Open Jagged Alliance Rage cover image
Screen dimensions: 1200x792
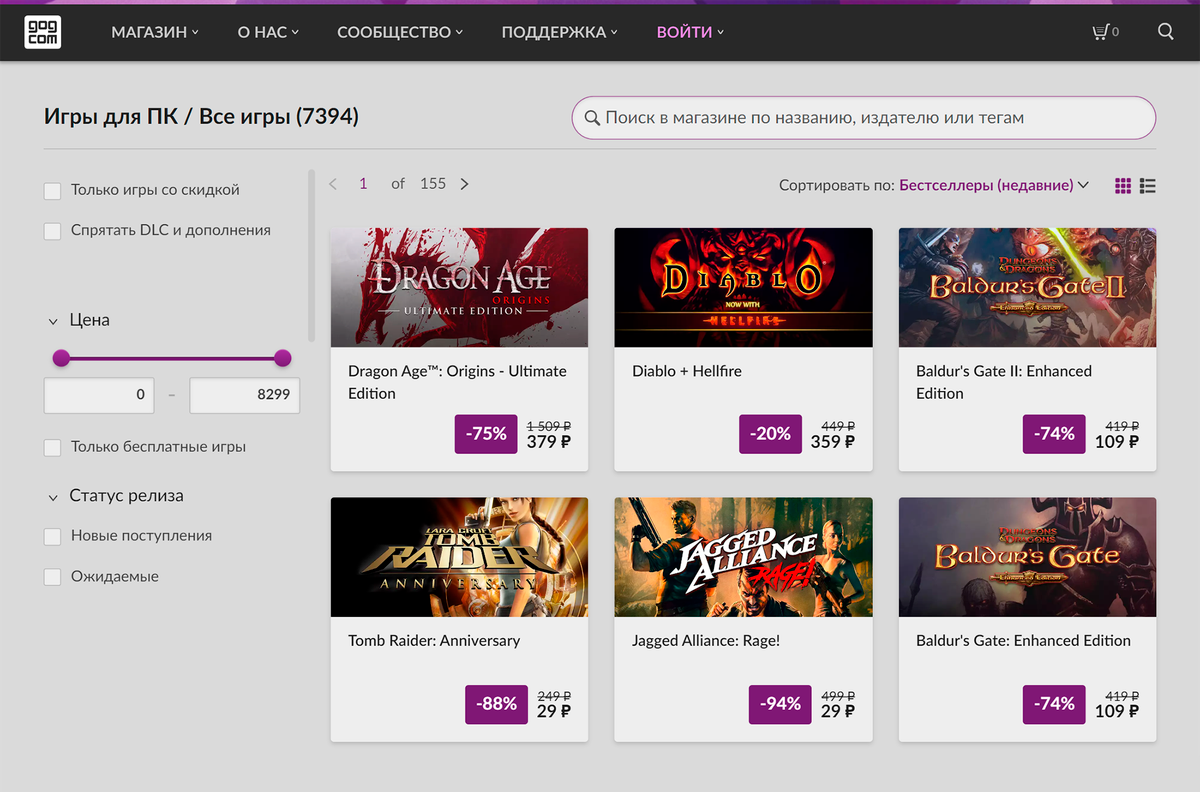pyautogui.click(x=743, y=557)
